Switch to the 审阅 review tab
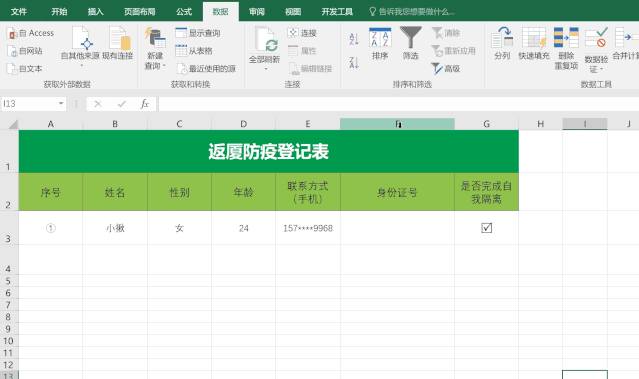 (x=257, y=11)
